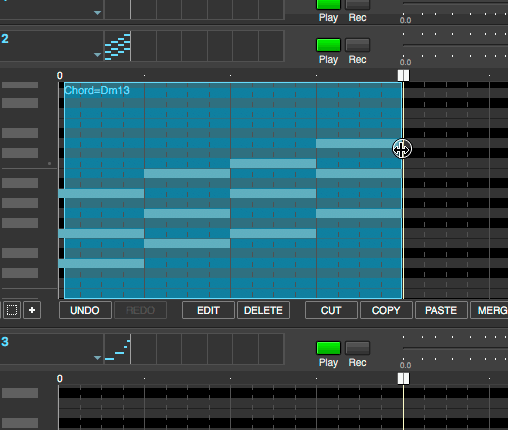Click the PASTE button
This screenshot has height=430, width=508.
point(441,310)
